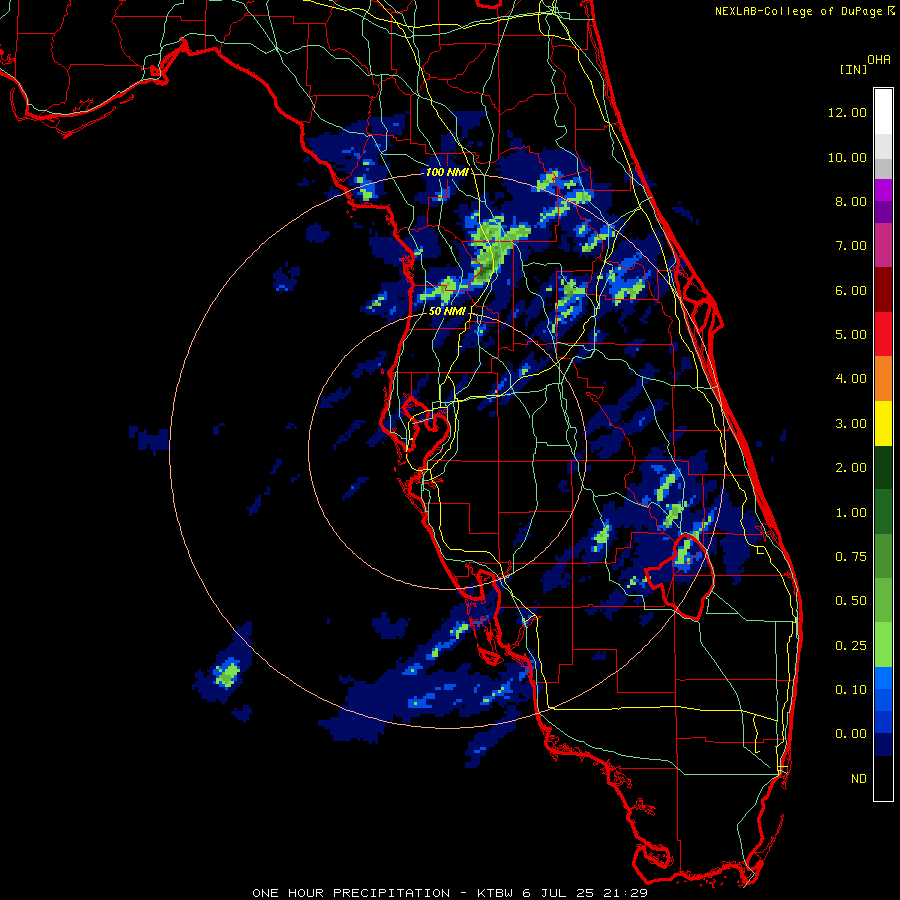The height and width of the screenshot is (900, 900).
Task: Select the ND legend label
Action: coord(859,779)
